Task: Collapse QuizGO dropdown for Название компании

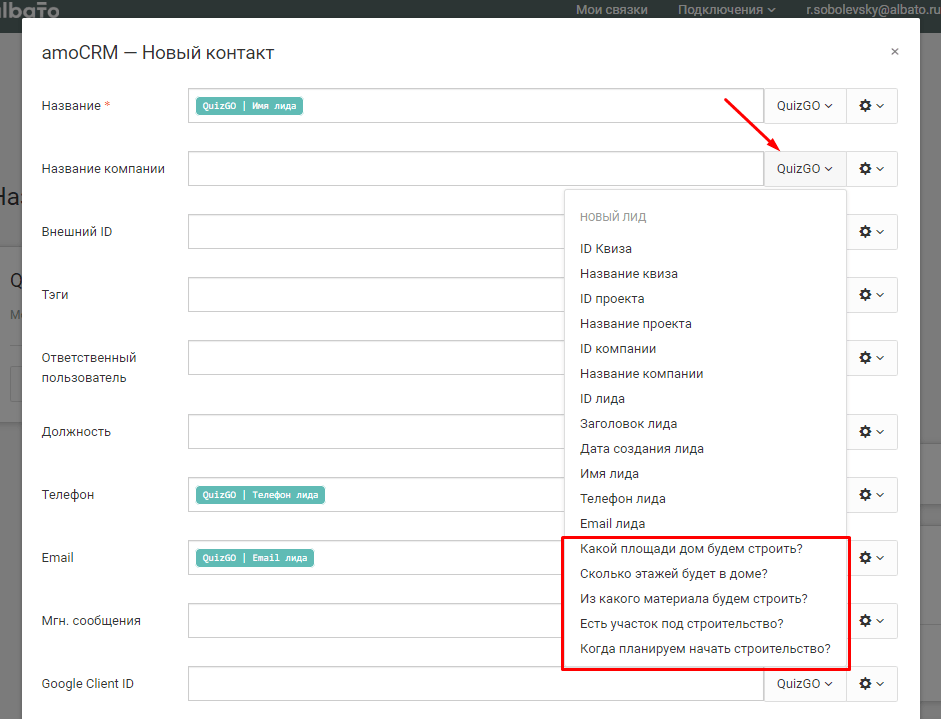Action: 805,169
